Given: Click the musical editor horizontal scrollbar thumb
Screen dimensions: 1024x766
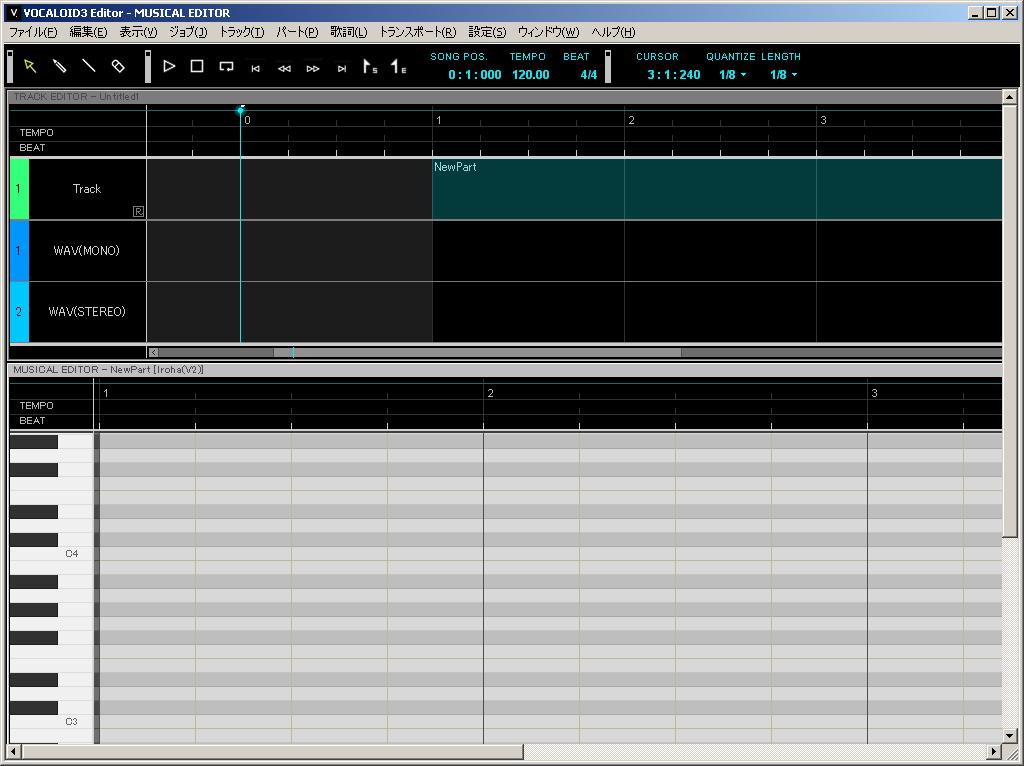Looking at the screenshot, I should coord(273,752).
